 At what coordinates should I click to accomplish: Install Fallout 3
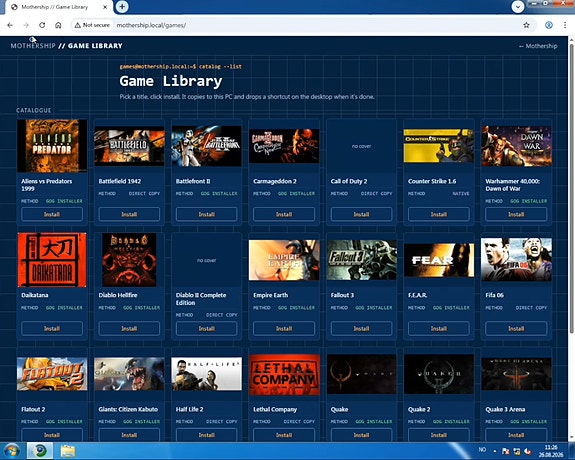(361, 328)
